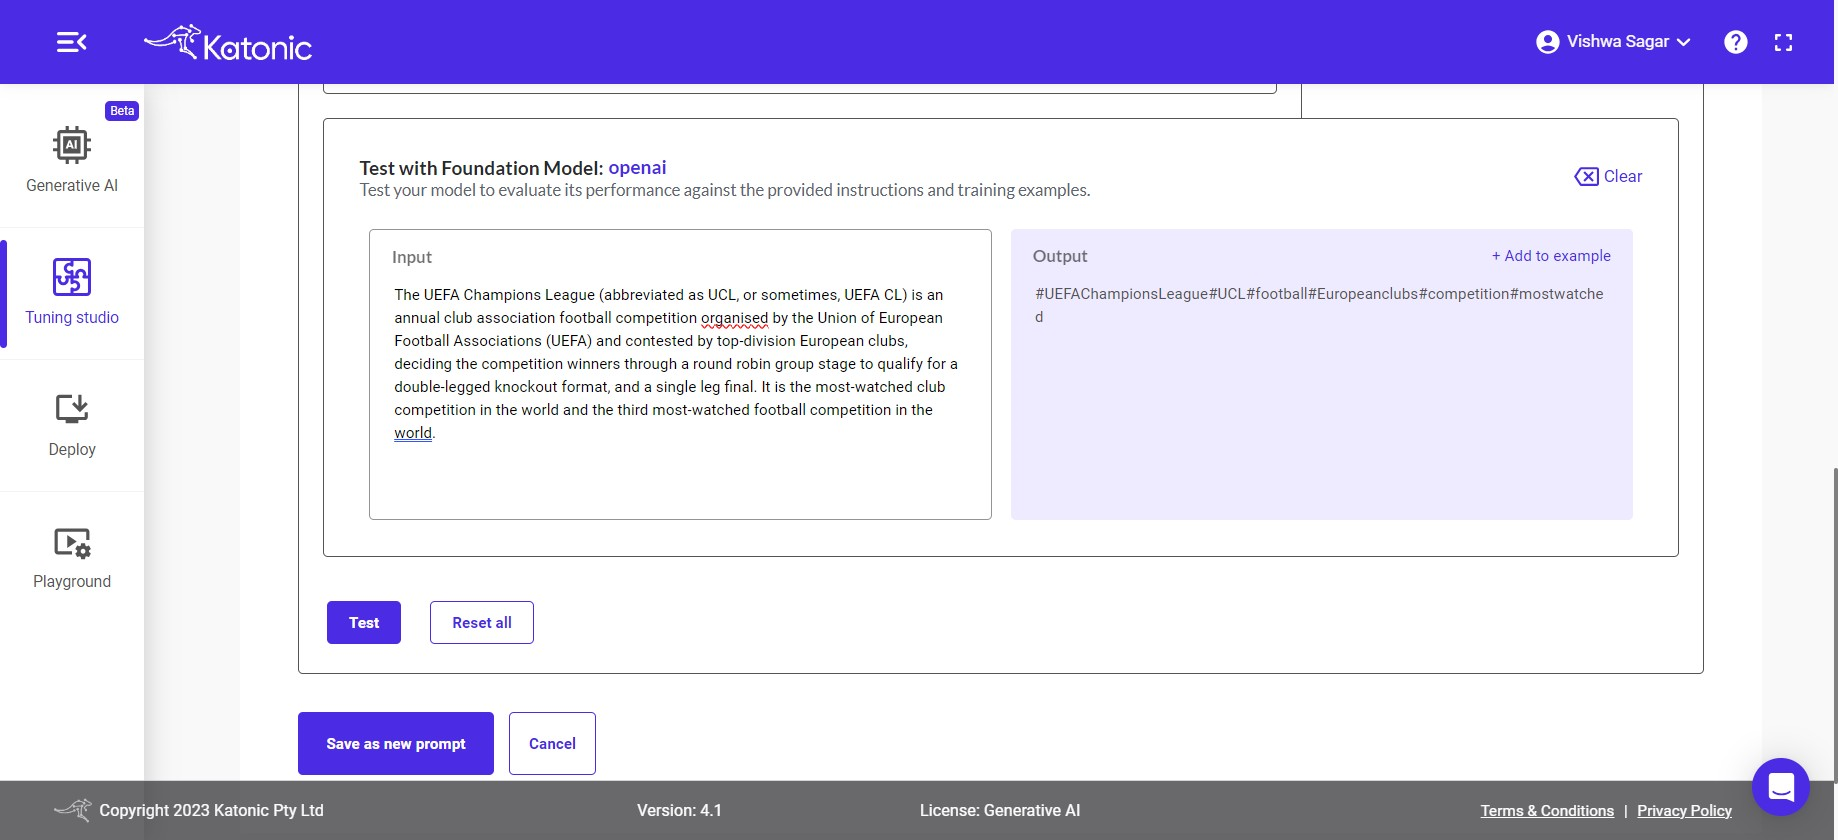Click the Cancel button
1838x840 pixels.
(552, 743)
